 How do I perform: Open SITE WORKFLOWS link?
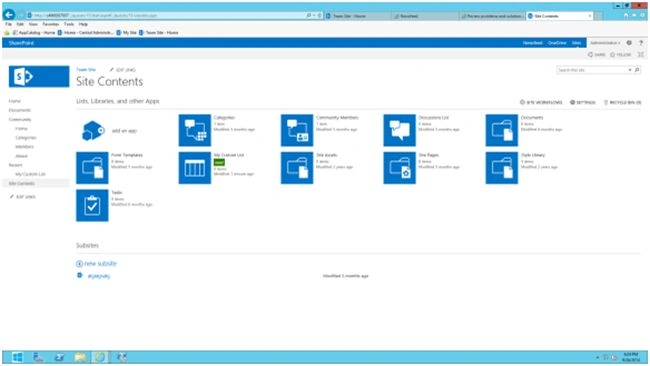coord(541,102)
